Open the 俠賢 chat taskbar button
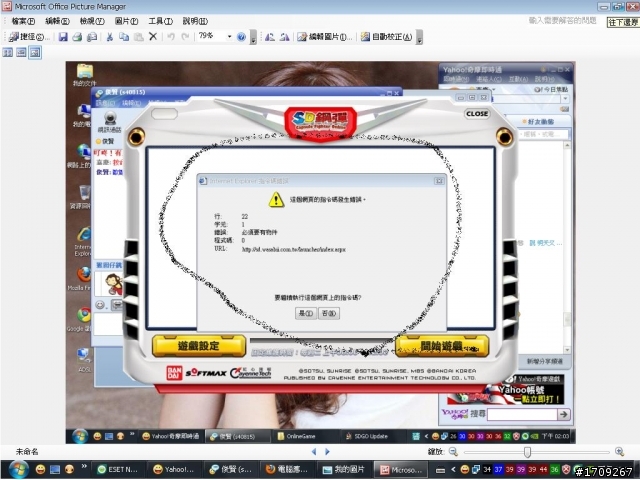 229,470
